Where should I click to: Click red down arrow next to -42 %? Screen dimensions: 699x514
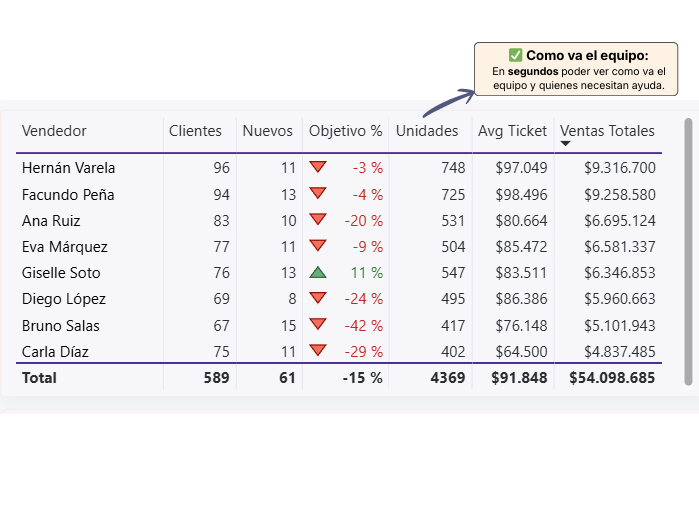tap(318, 324)
